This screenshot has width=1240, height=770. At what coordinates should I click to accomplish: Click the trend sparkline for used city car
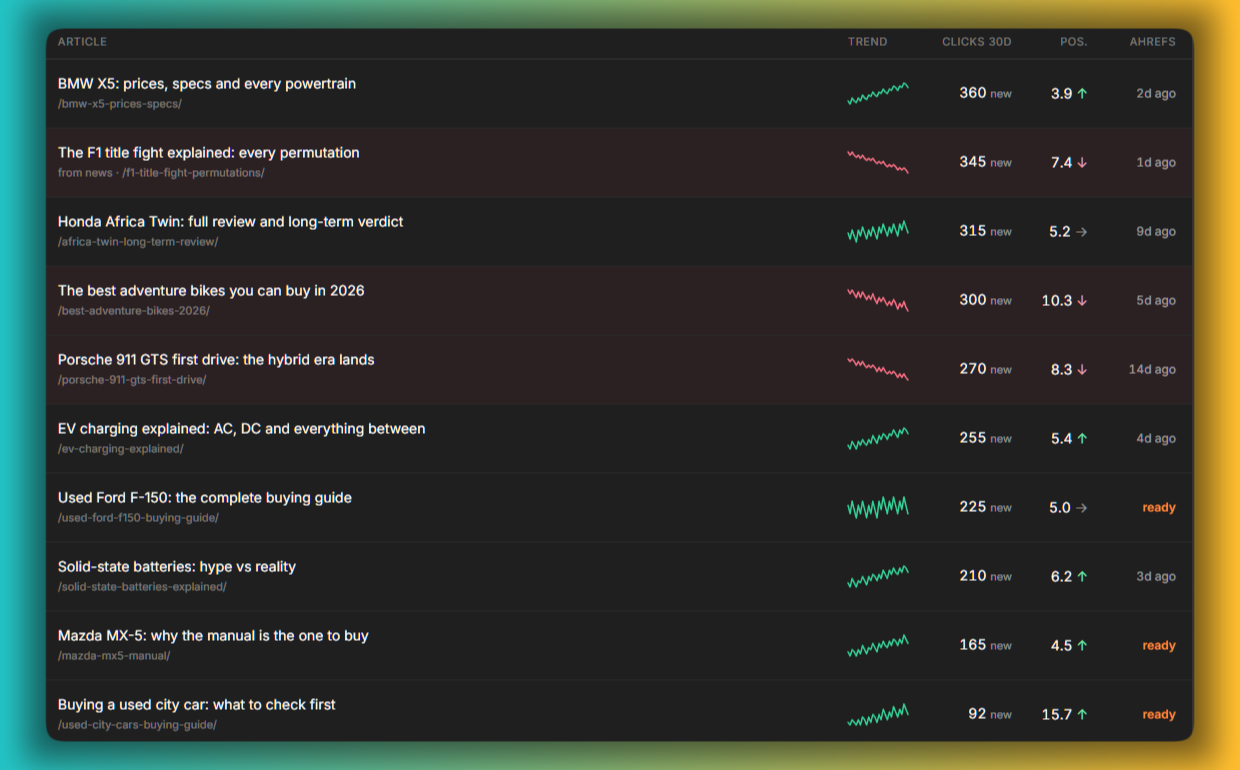(x=878, y=714)
